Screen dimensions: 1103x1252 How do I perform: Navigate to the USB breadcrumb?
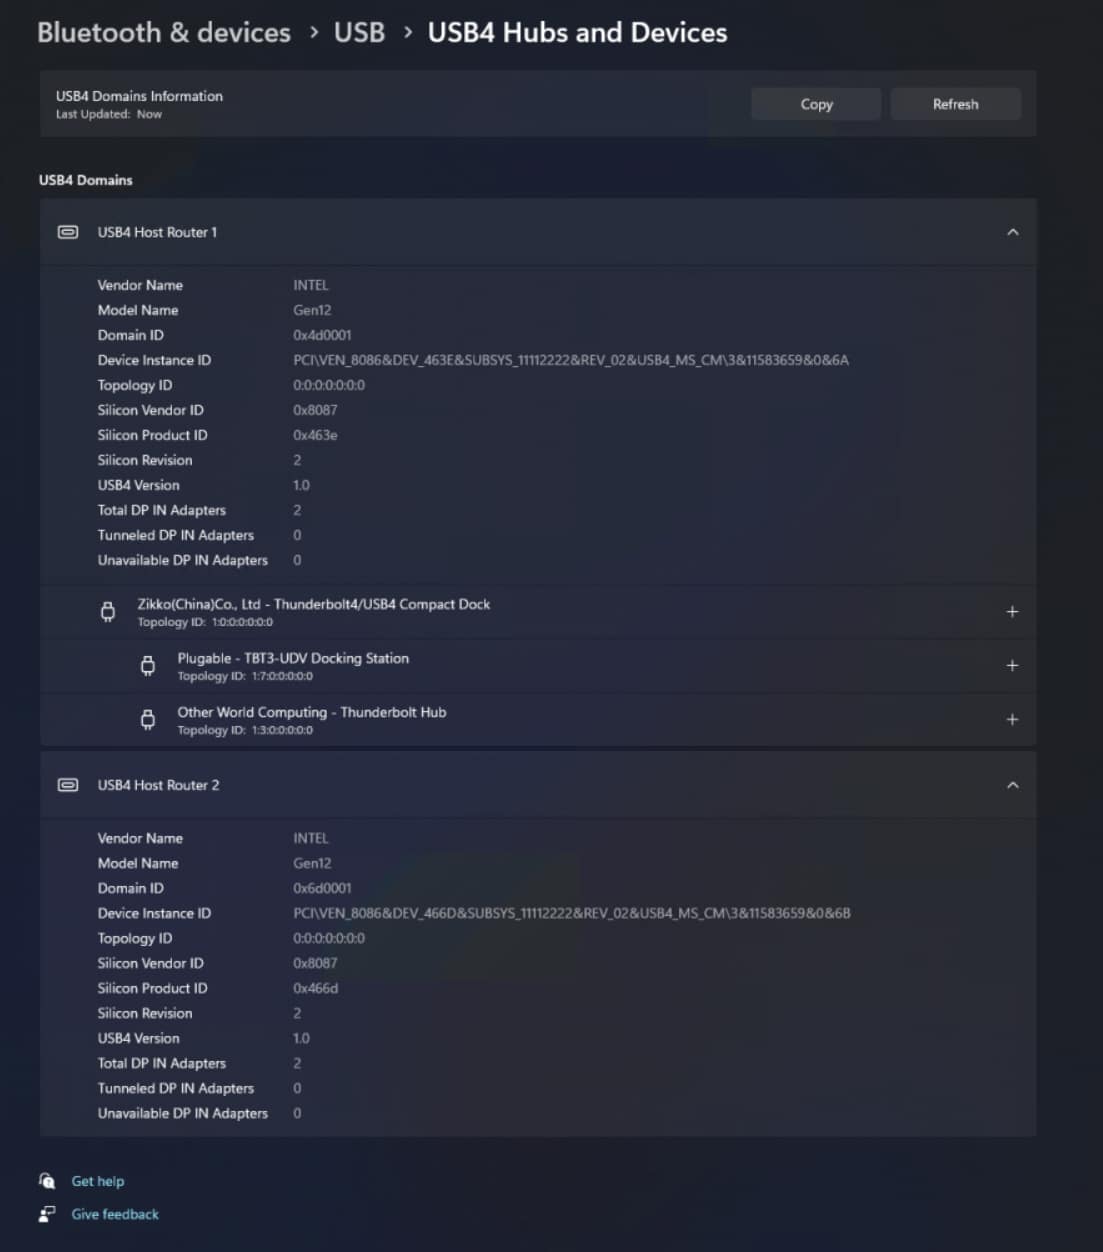pos(359,32)
